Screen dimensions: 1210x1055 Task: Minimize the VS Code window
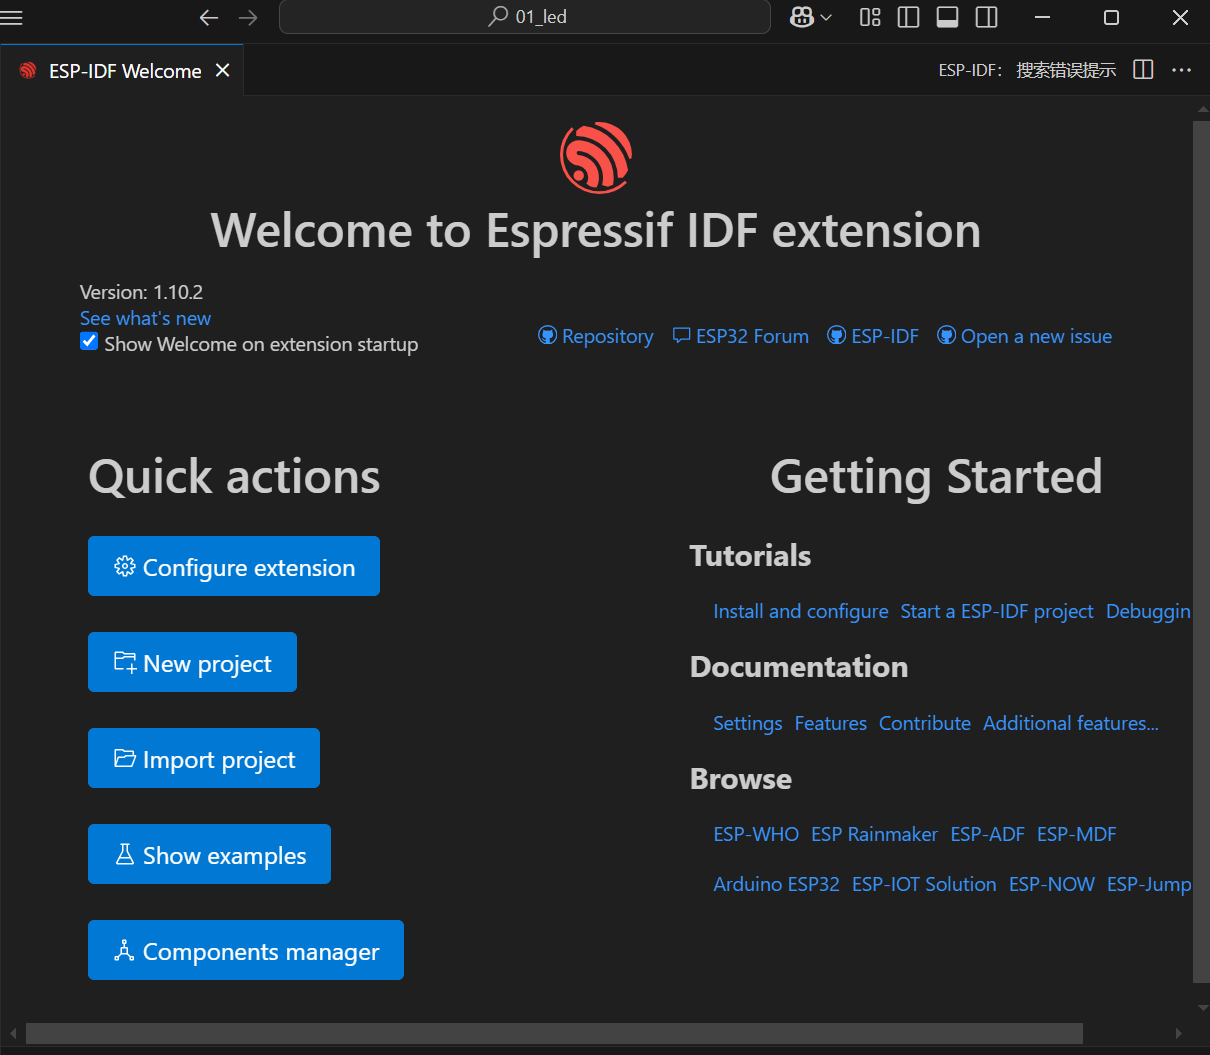click(1042, 17)
